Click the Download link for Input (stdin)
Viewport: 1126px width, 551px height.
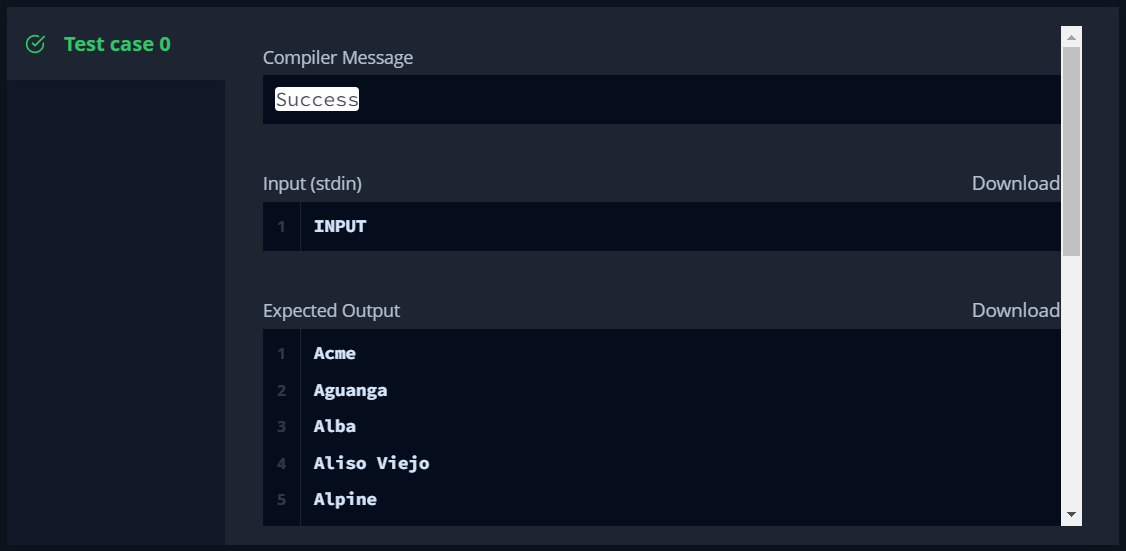tap(1015, 183)
